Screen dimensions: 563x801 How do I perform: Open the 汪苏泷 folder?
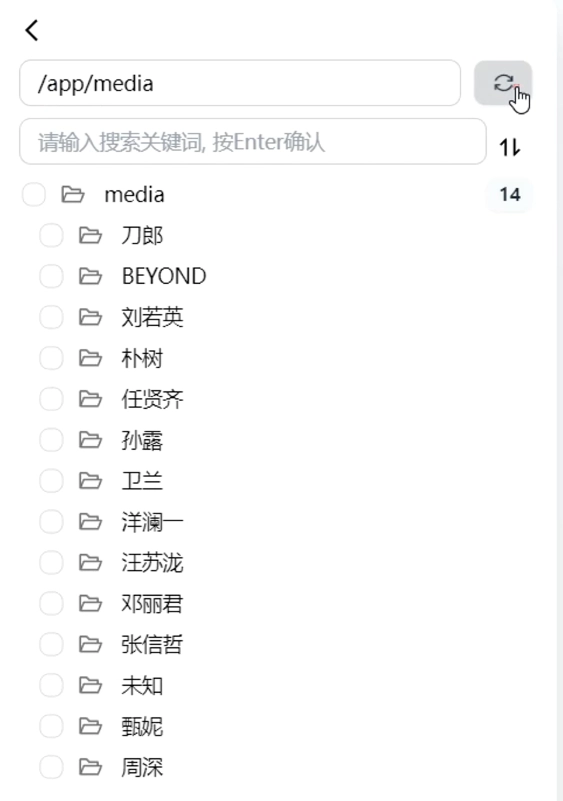coord(152,562)
